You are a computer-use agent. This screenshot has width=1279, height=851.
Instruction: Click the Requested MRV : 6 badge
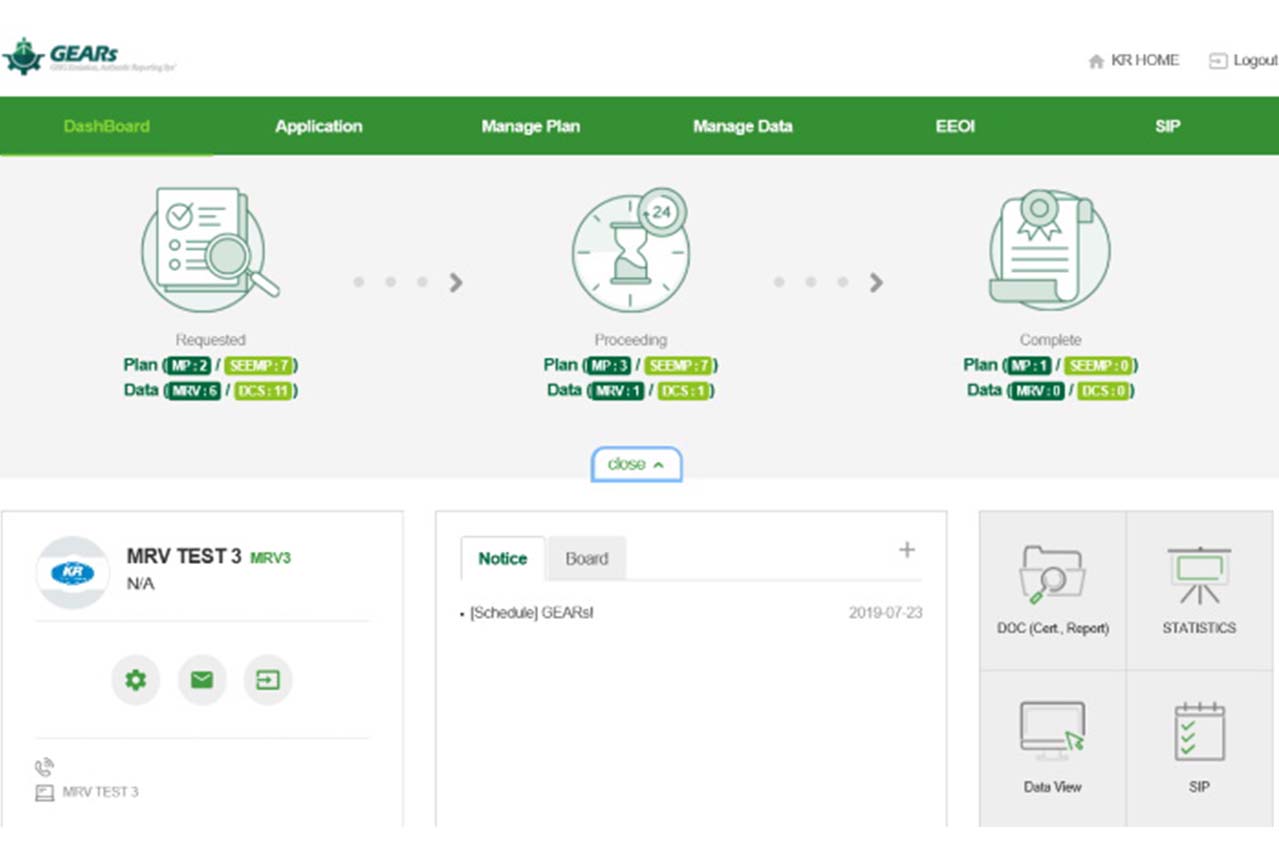(x=193, y=391)
